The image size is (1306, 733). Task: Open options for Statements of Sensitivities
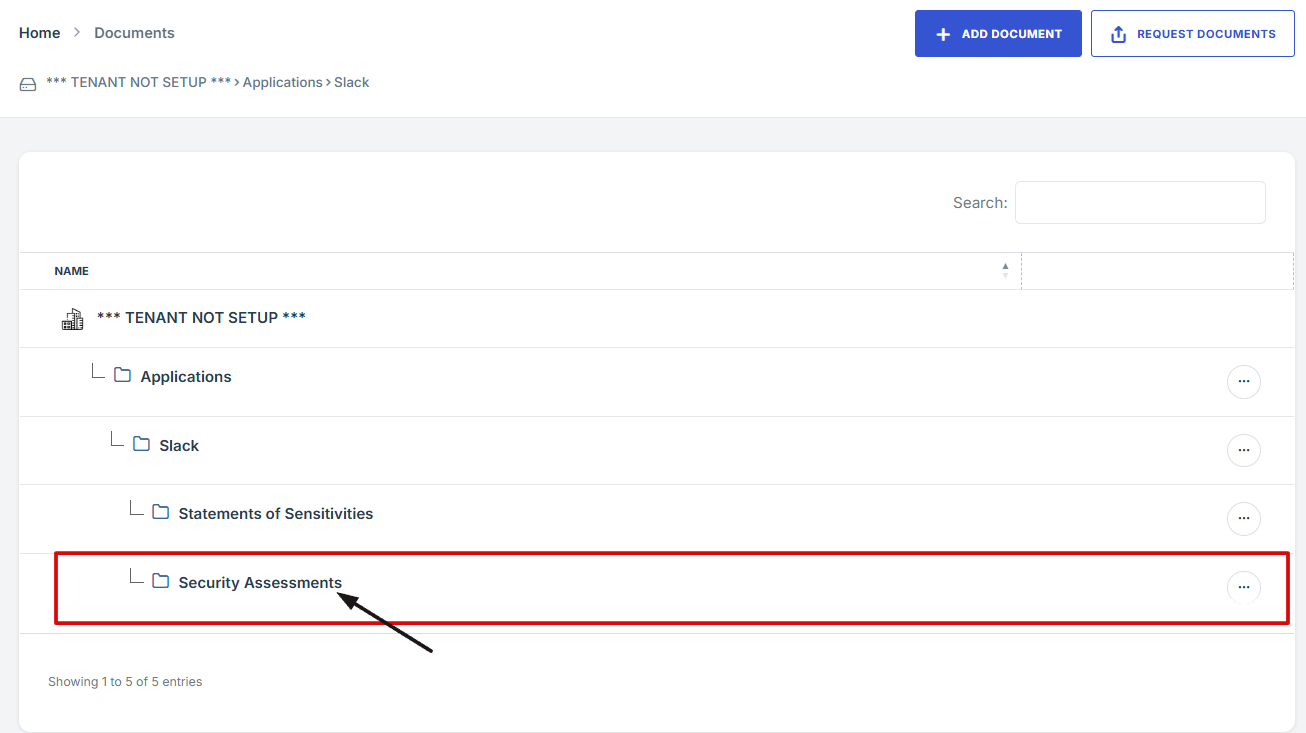1243,519
